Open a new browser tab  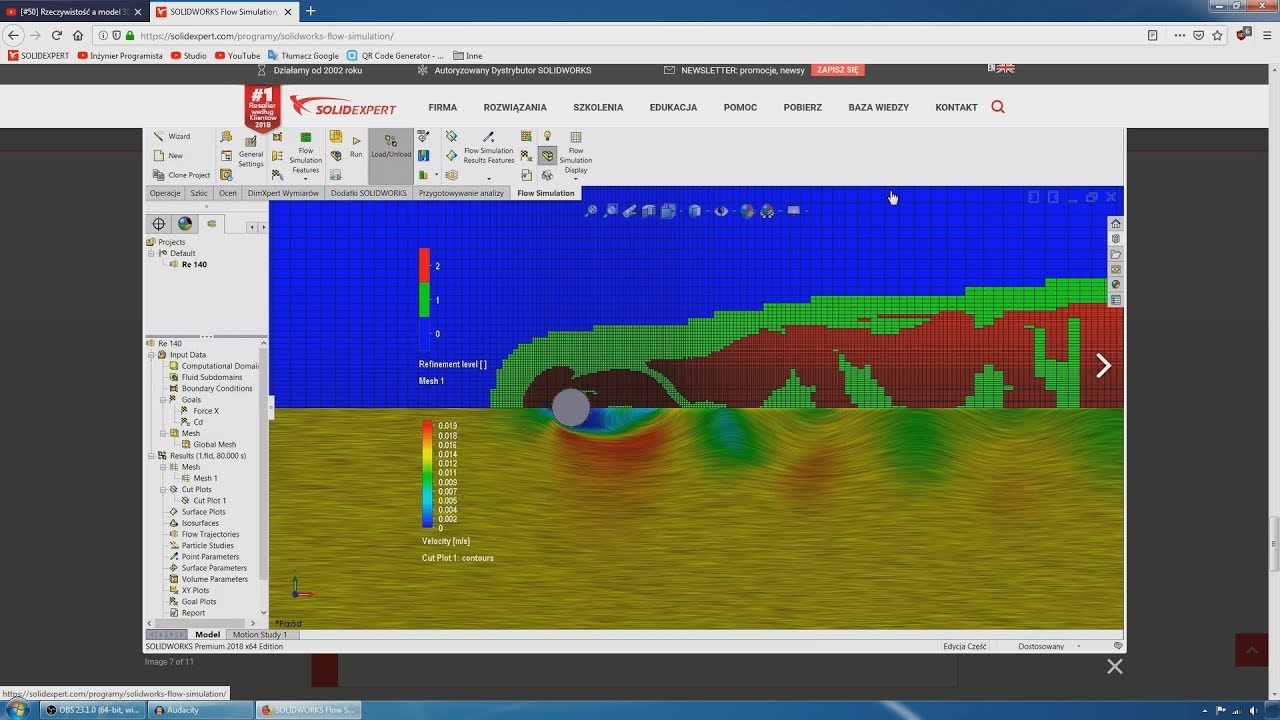point(310,11)
